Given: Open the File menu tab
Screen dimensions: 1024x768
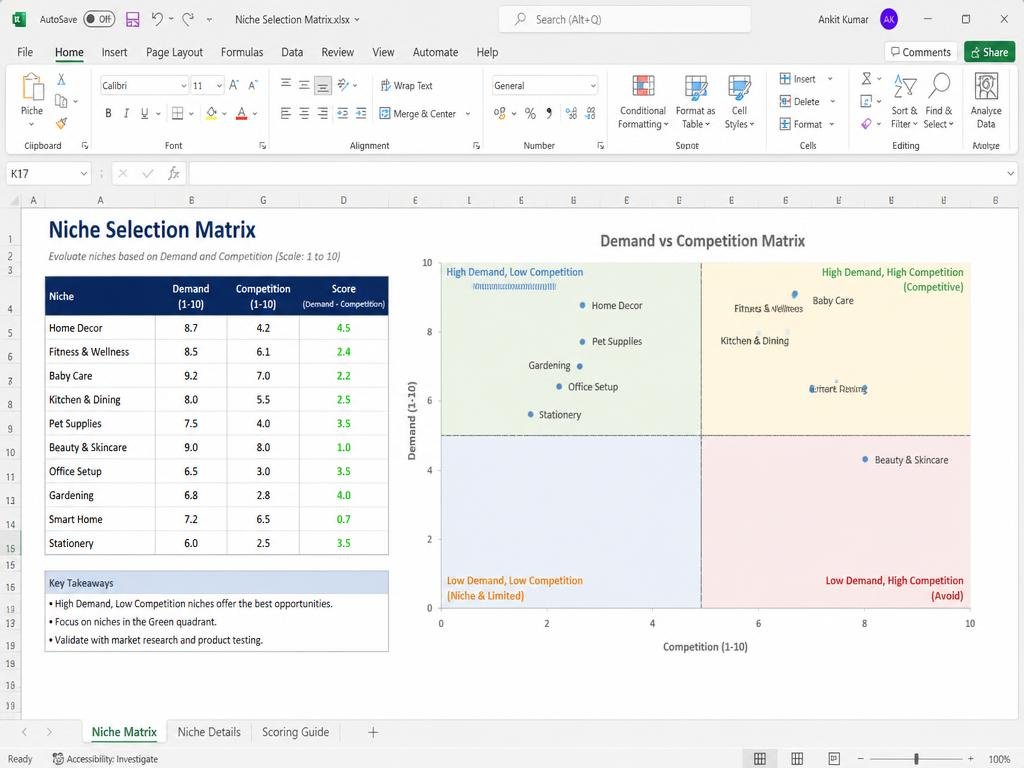Looking at the screenshot, I should (25, 52).
